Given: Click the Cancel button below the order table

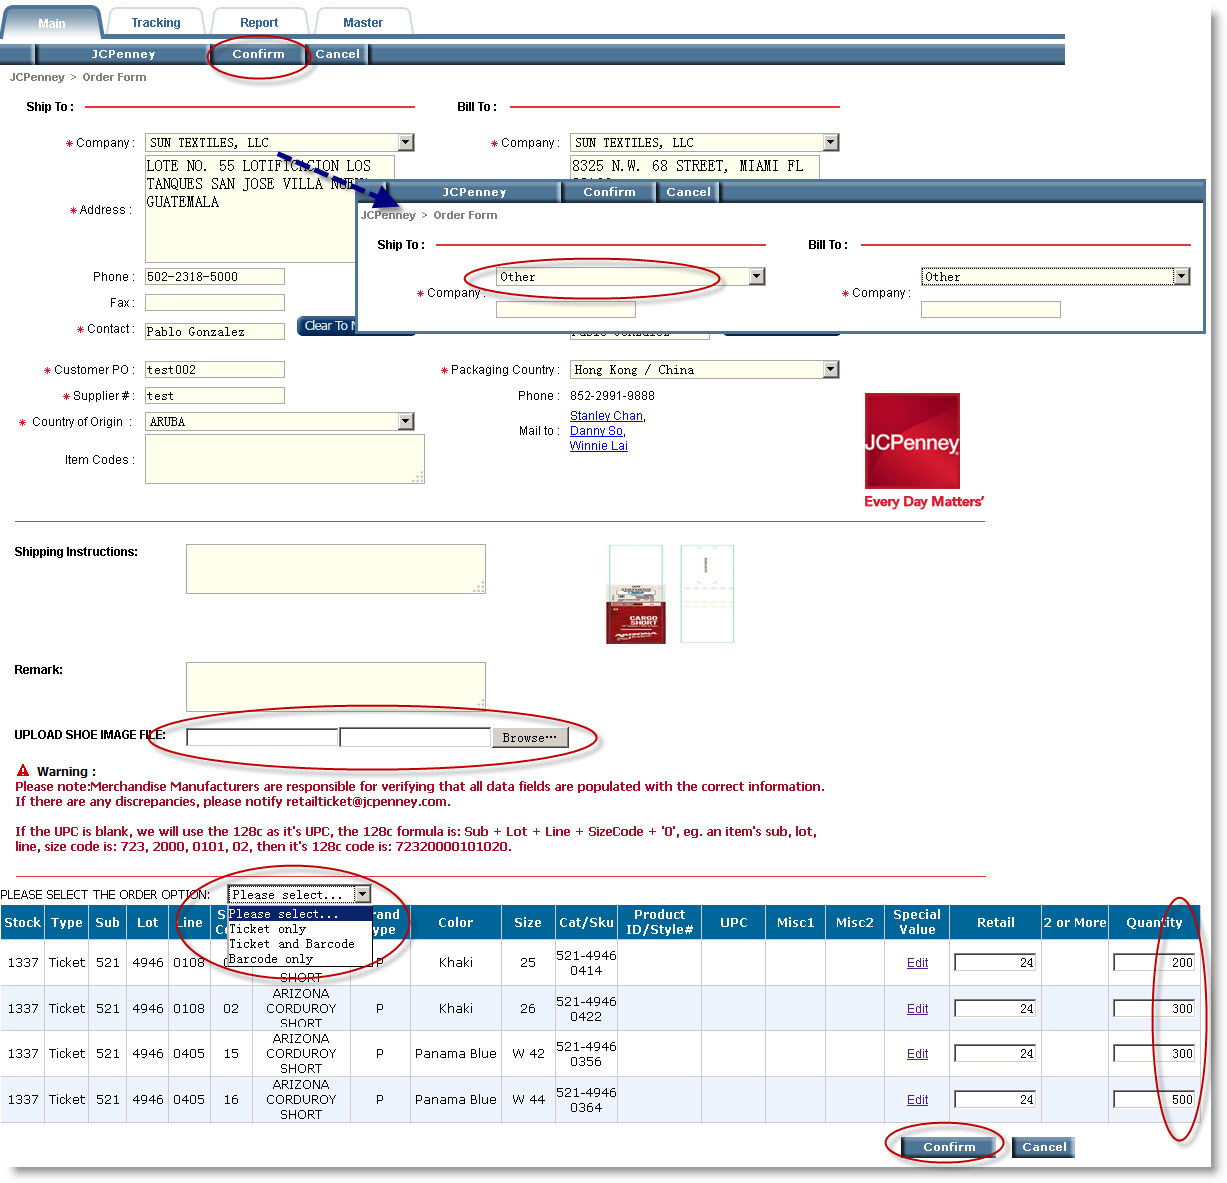Looking at the screenshot, I should click(1044, 1147).
